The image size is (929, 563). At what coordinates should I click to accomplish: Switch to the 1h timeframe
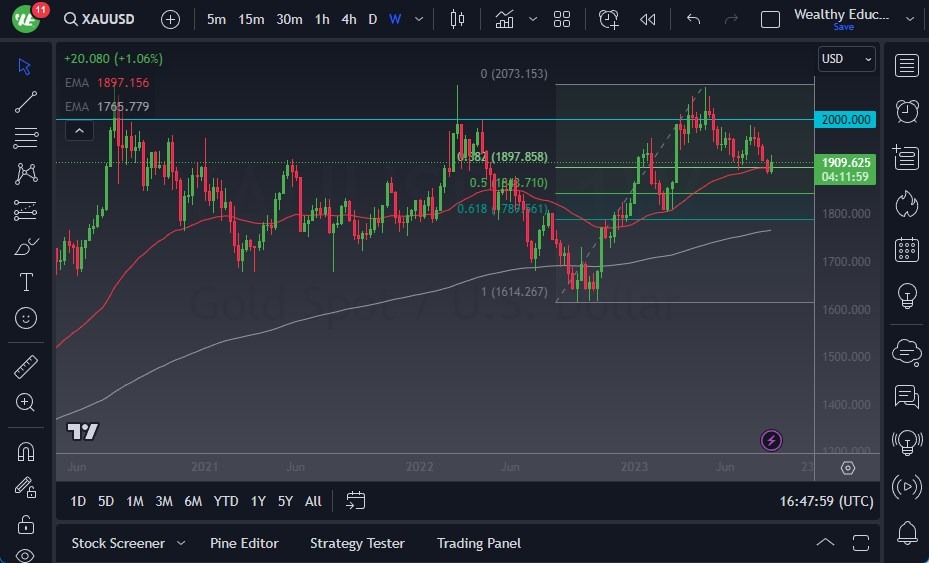pyautogui.click(x=322, y=20)
